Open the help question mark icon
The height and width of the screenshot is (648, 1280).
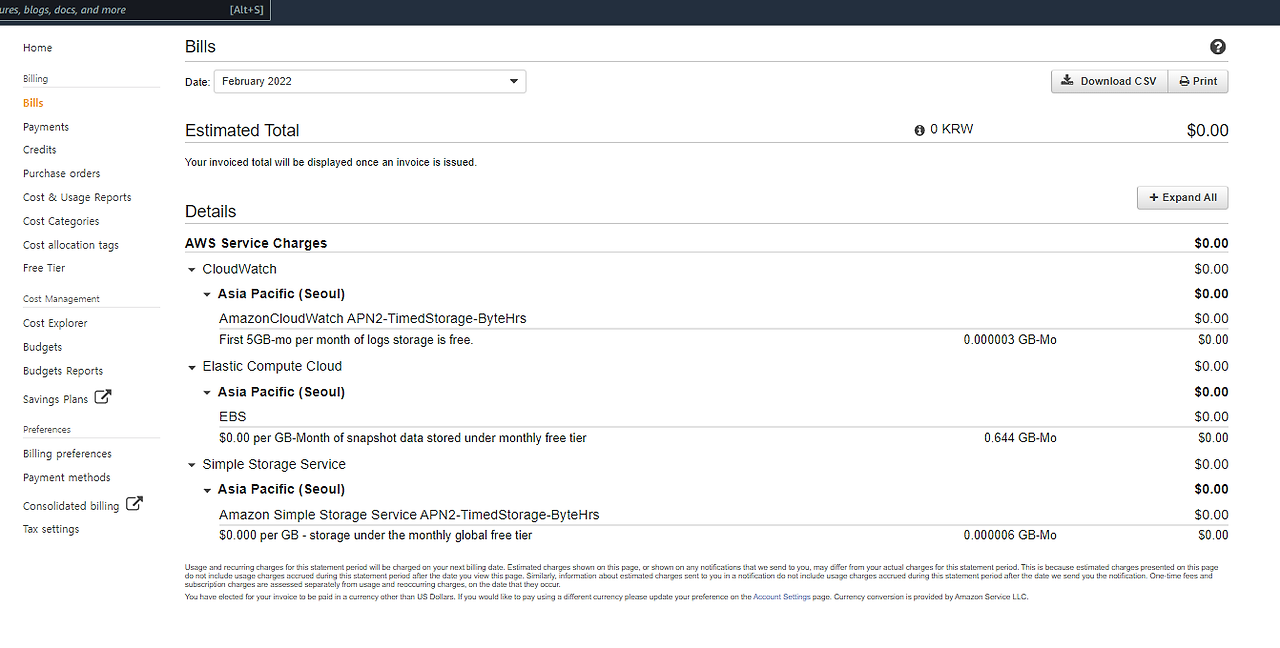click(x=1217, y=47)
